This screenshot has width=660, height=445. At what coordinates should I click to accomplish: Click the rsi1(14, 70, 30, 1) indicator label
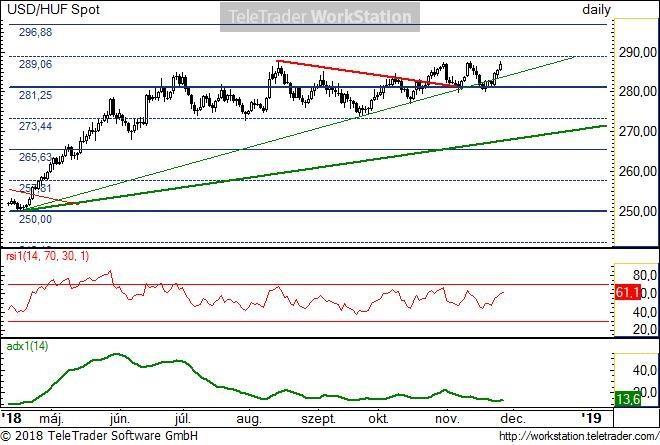47,256
